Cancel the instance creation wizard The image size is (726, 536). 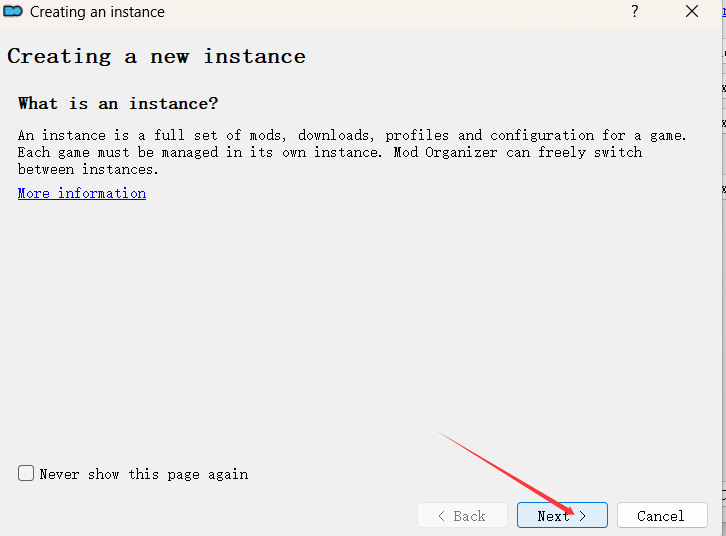pos(661,516)
